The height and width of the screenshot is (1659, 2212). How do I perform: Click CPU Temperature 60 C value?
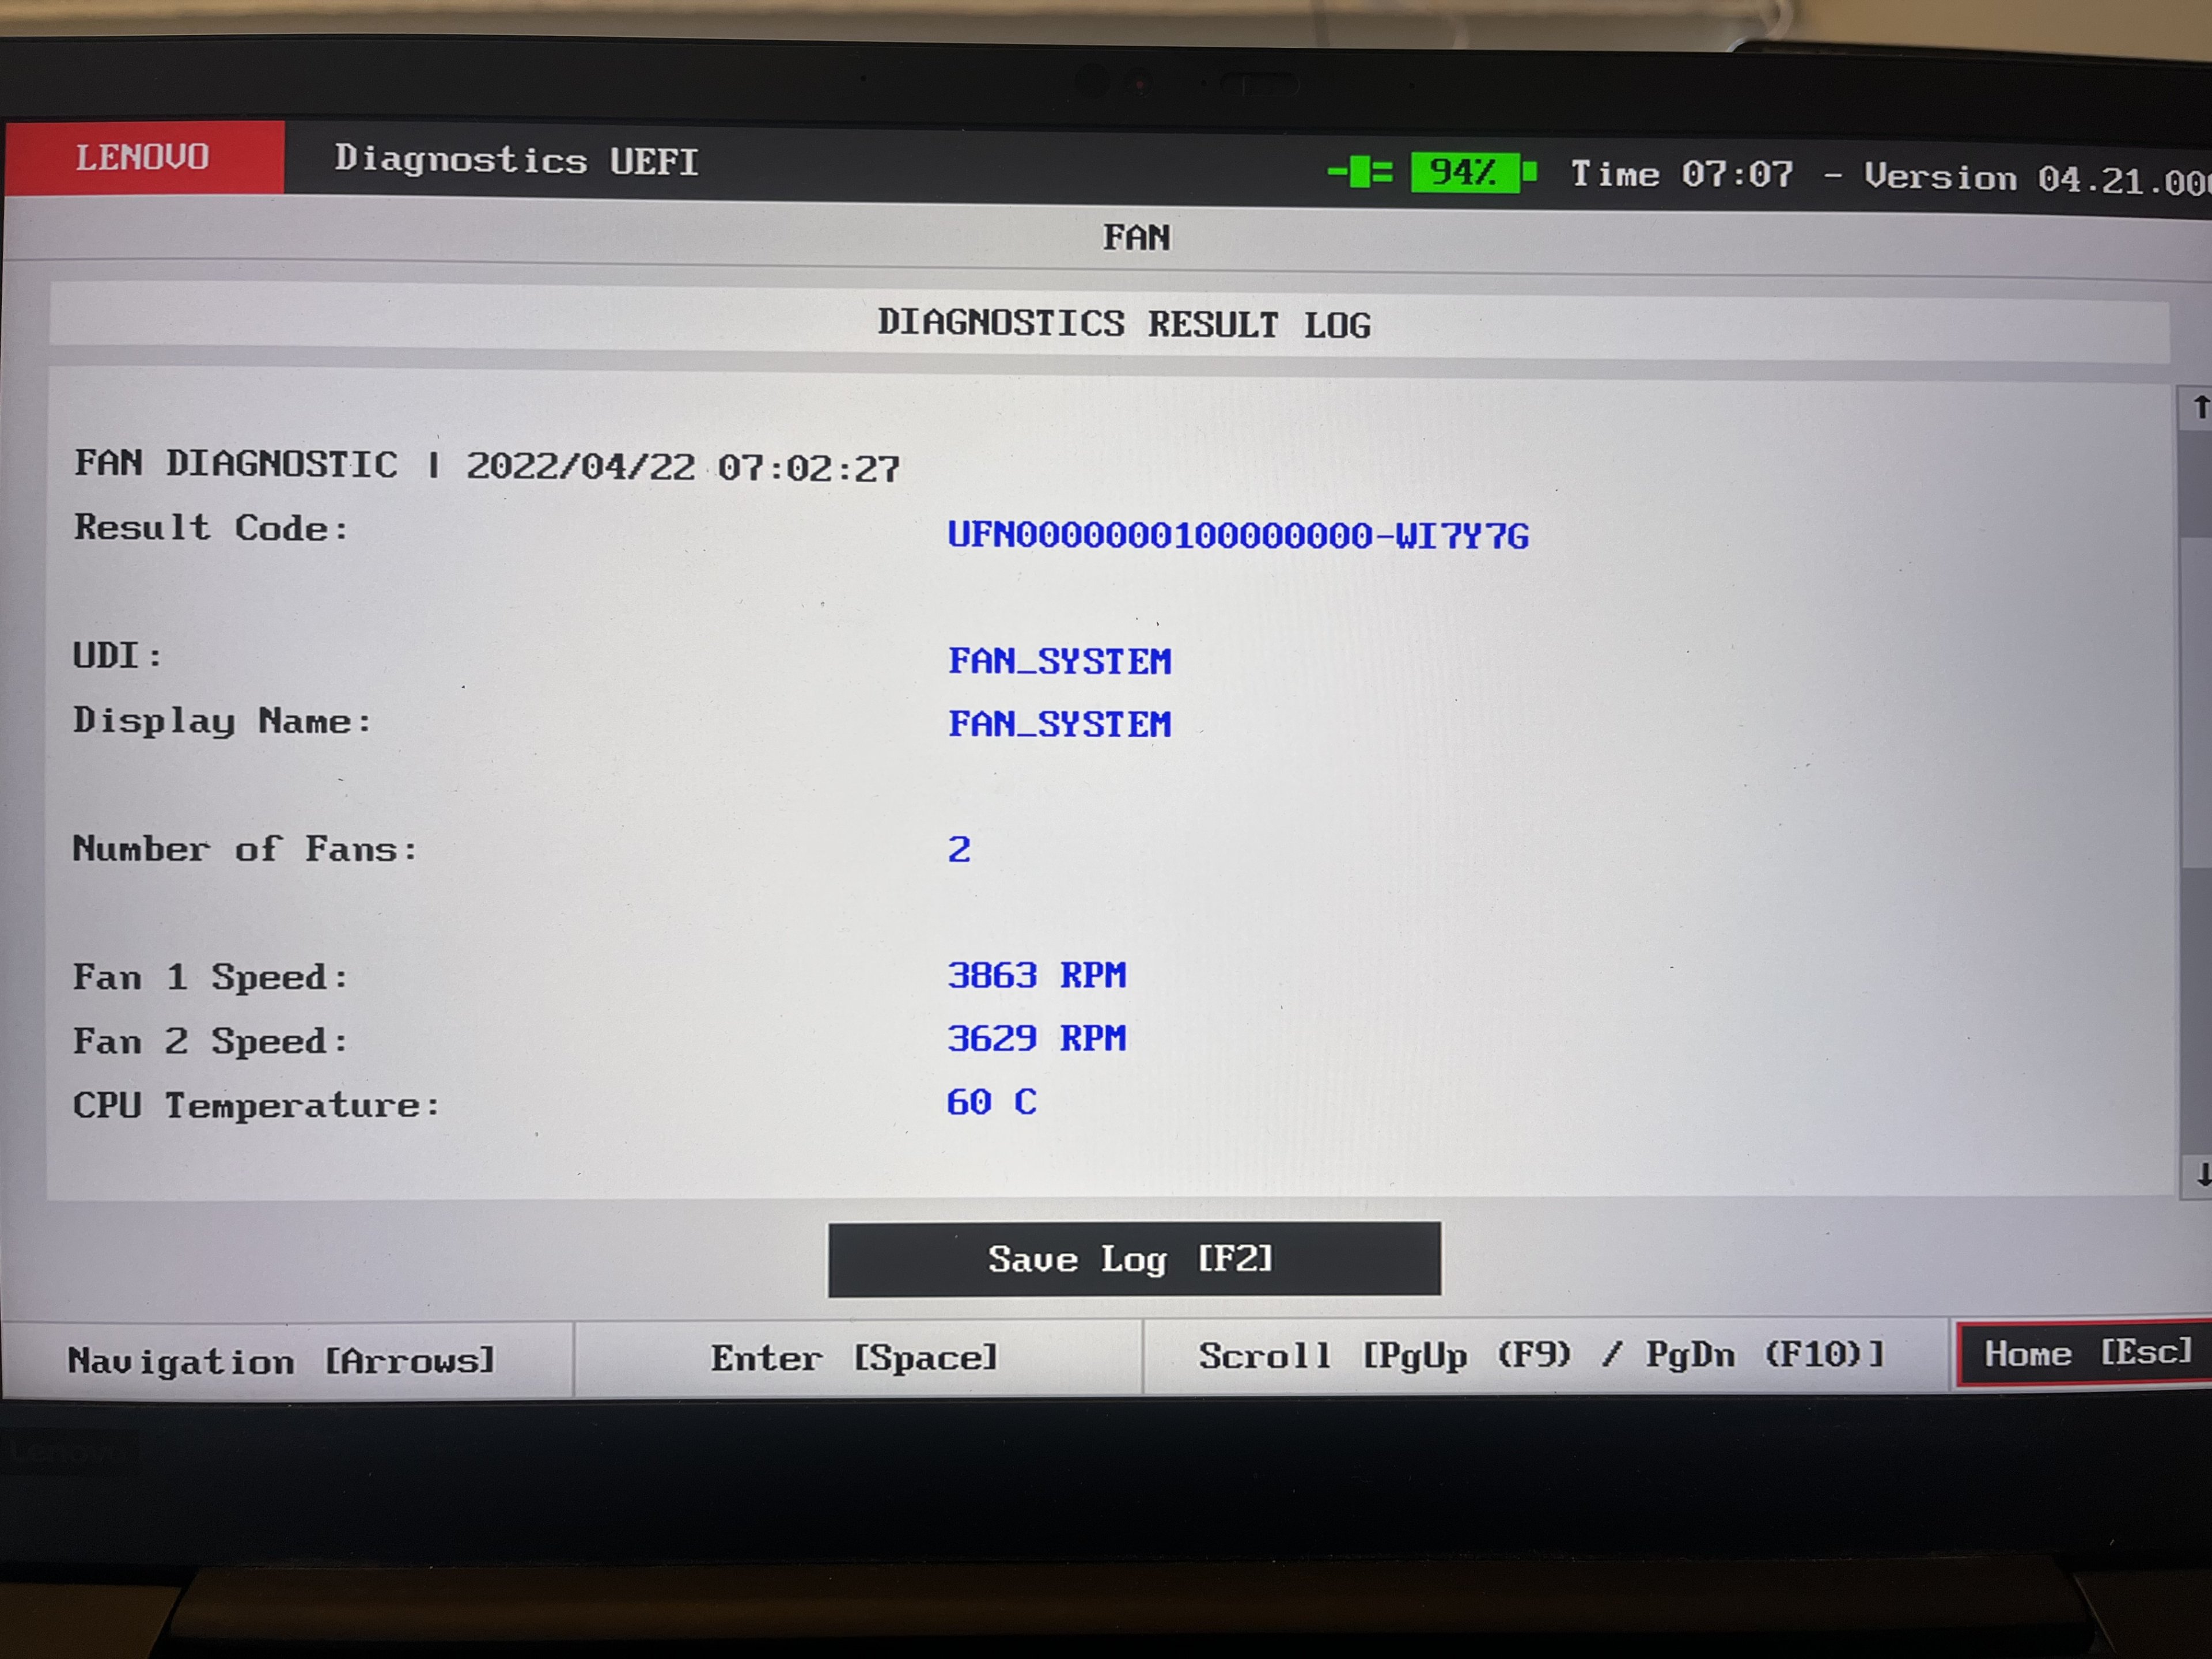pos(991,1102)
